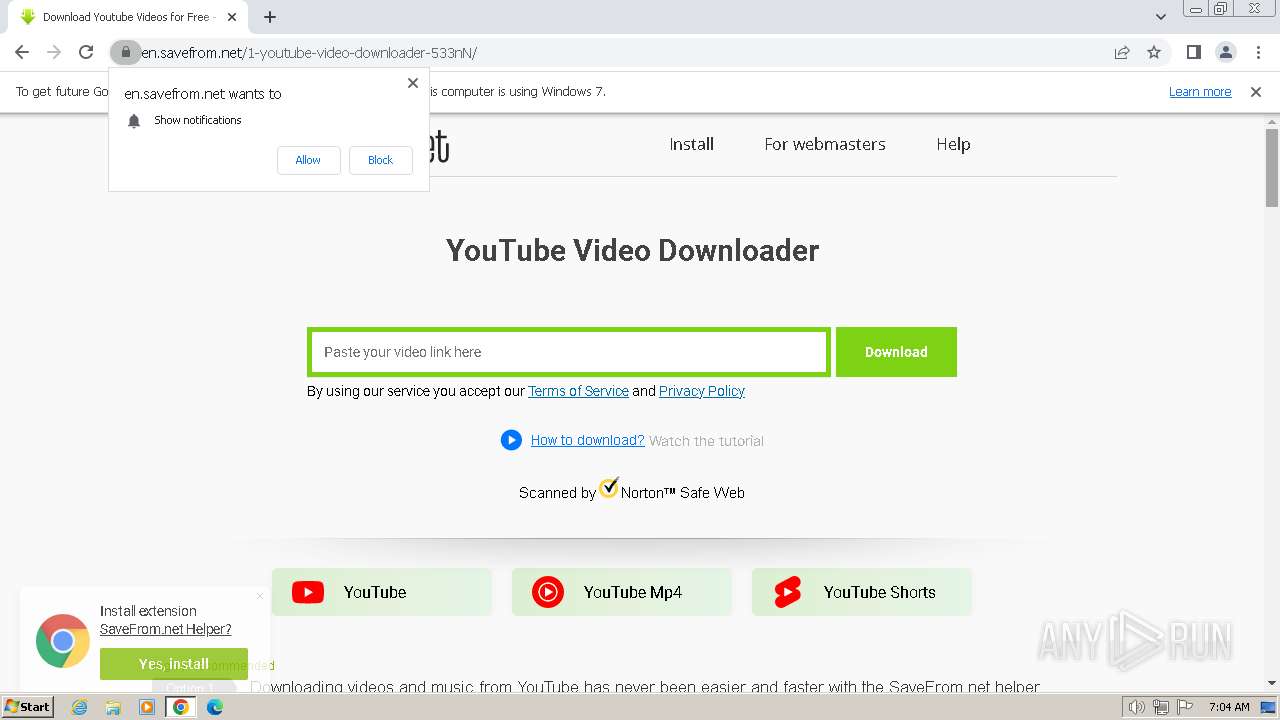This screenshot has height=720, width=1280.
Task: Open the Help menu item
Action: click(x=953, y=144)
